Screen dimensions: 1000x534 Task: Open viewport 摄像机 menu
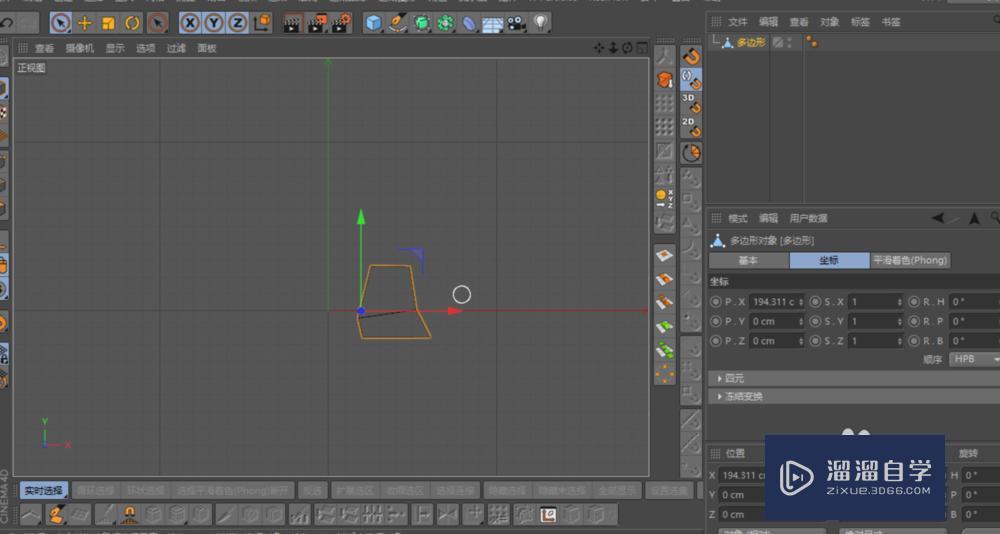[80, 48]
